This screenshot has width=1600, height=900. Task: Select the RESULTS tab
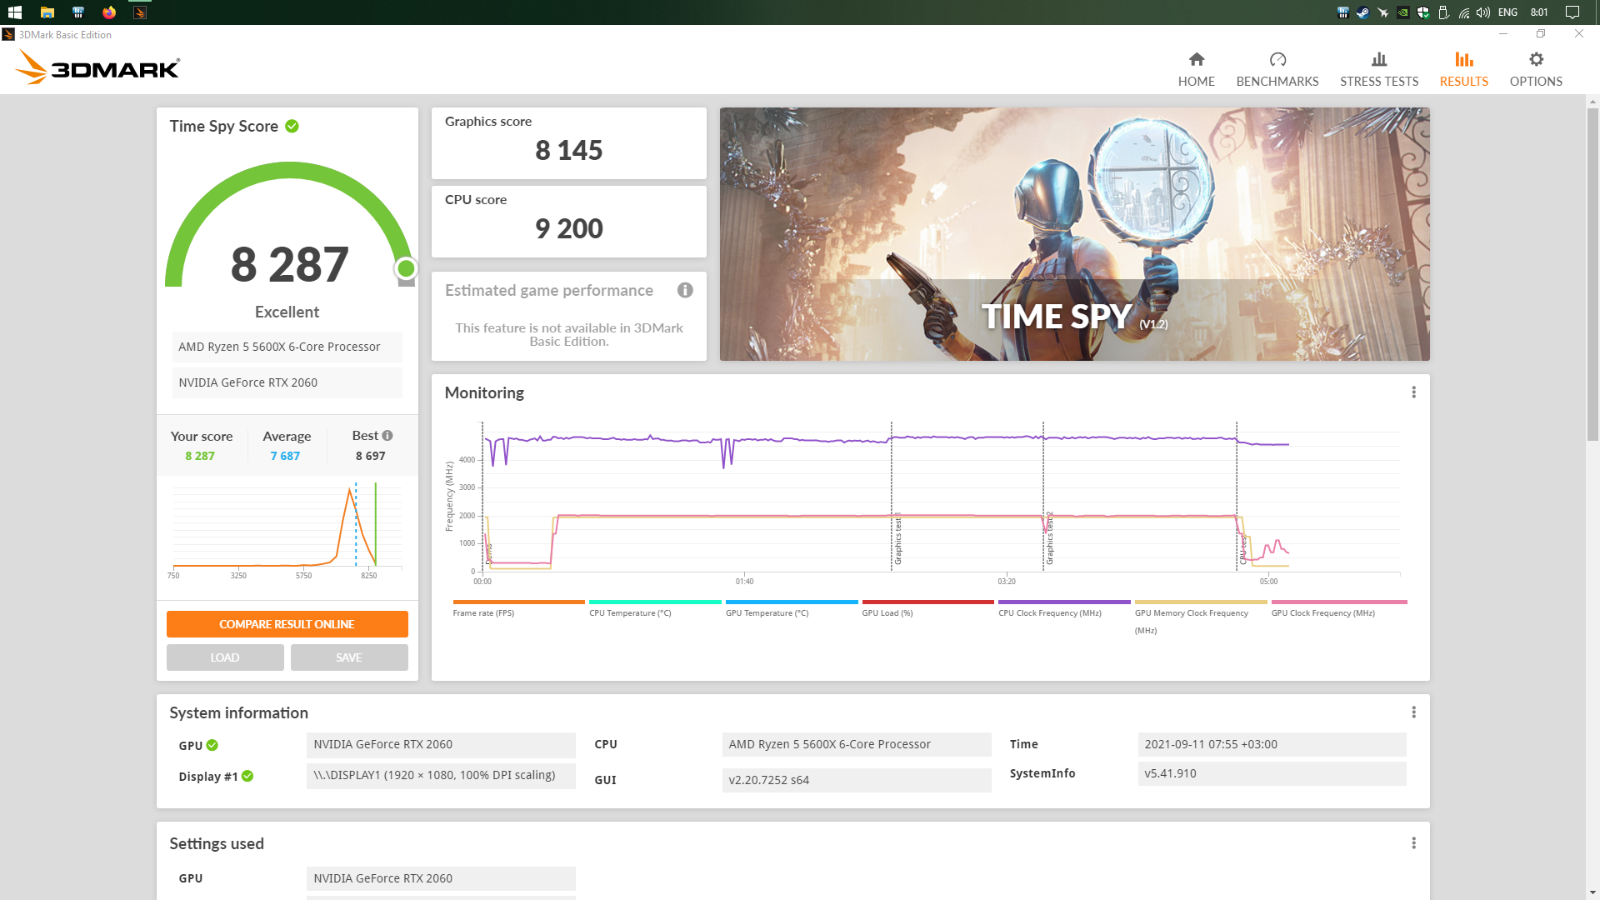pos(1464,70)
